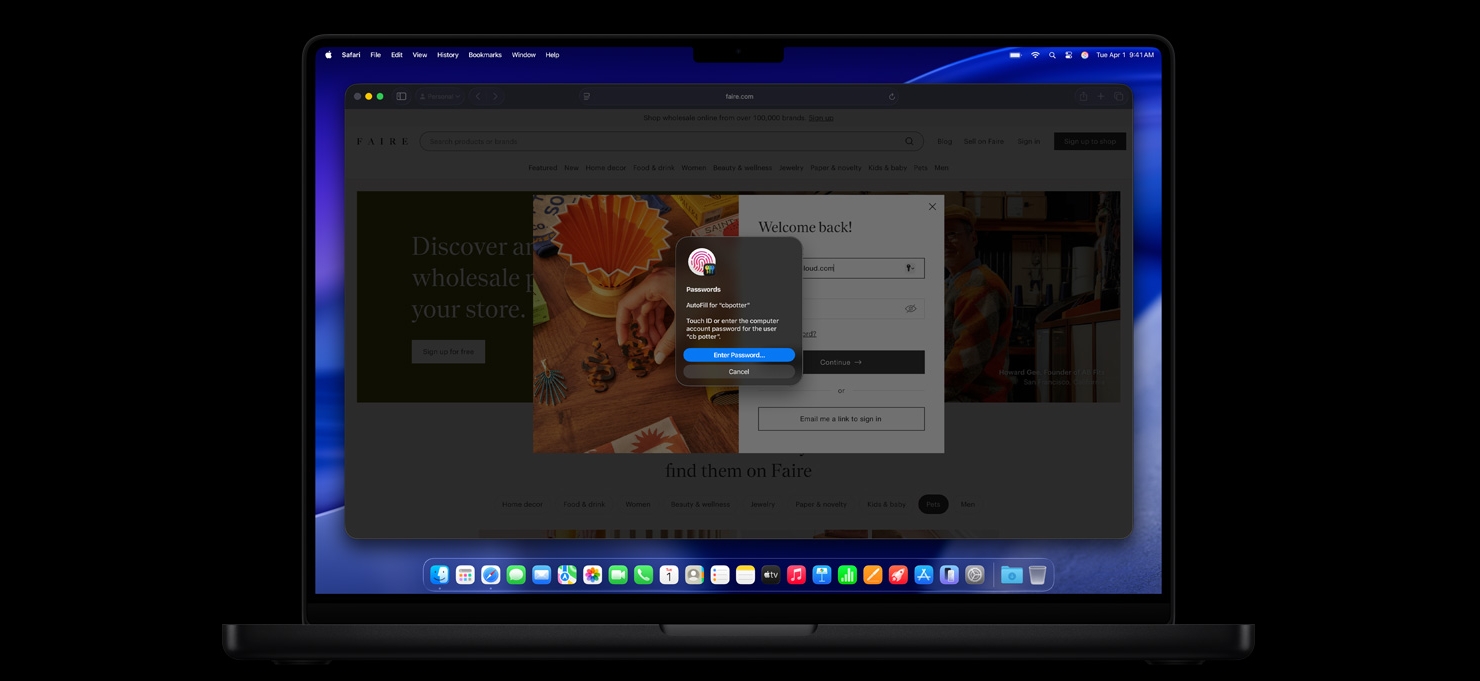The width and height of the screenshot is (1480, 681).
Task: Click the search magnifier in Faire search bar
Action: click(909, 141)
